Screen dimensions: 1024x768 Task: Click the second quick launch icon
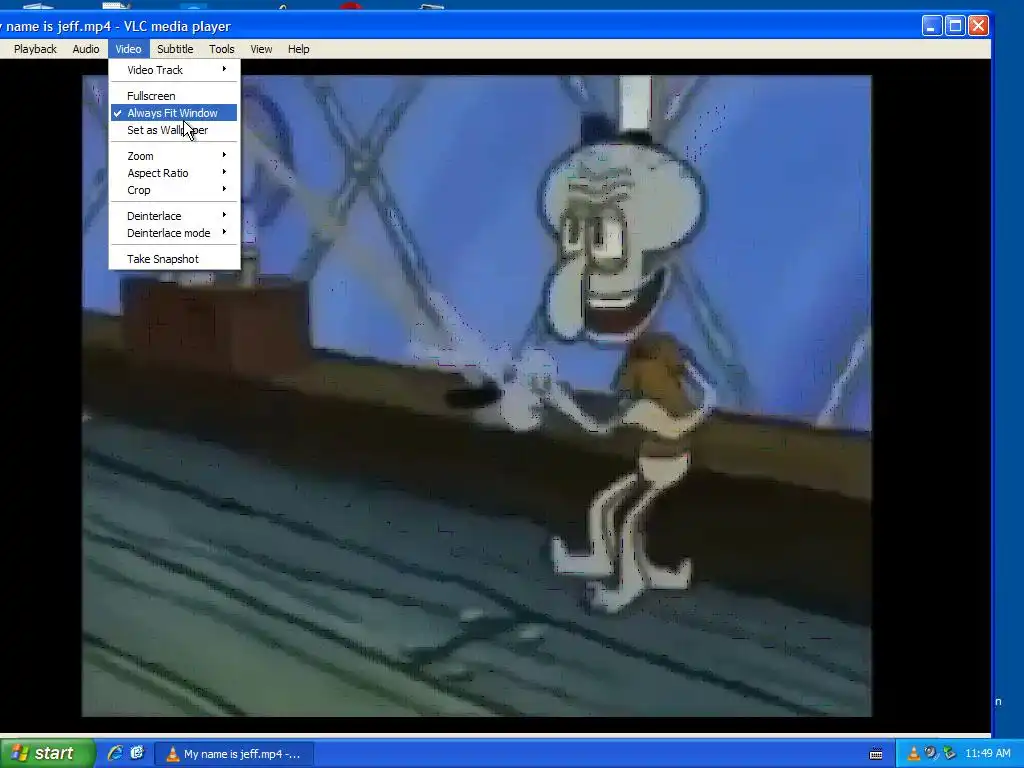137,753
